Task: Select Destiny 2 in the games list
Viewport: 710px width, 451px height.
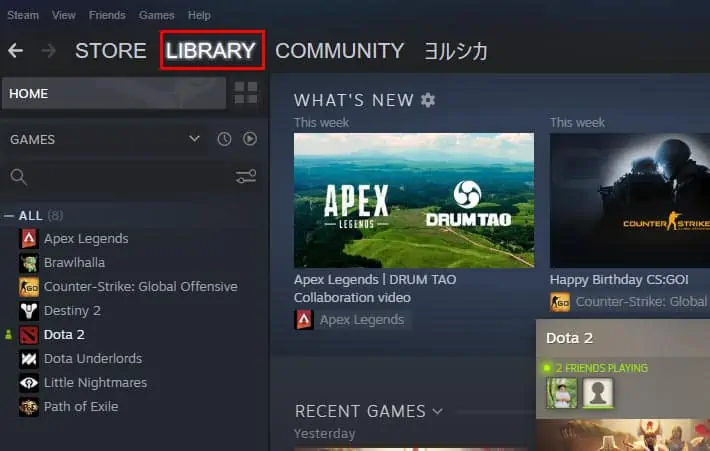Action: (72, 310)
